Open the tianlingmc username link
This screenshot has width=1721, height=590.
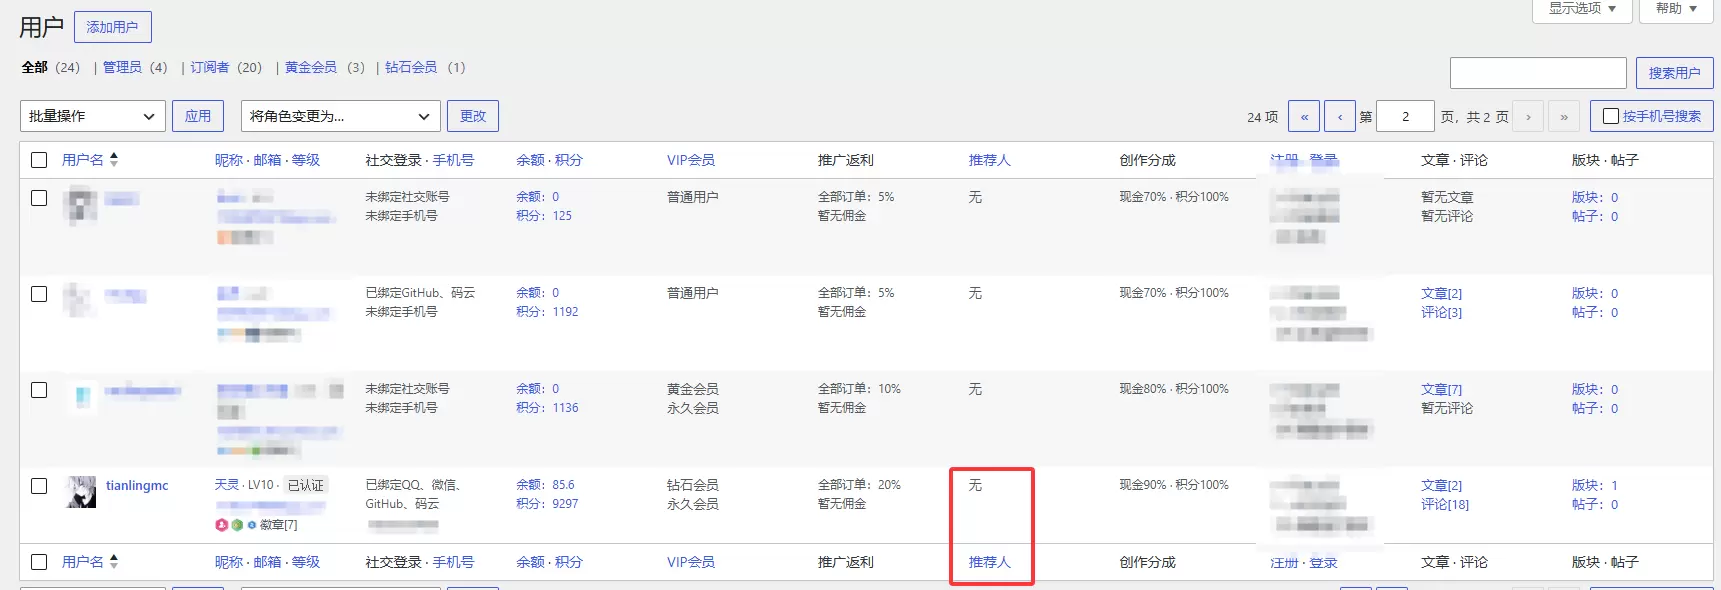coord(137,485)
